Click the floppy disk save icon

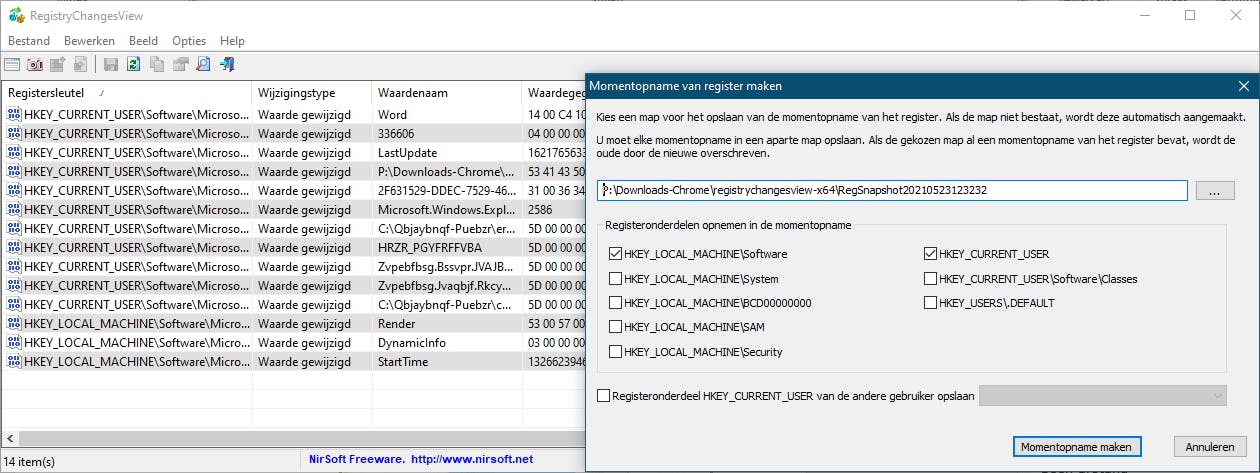[110, 65]
